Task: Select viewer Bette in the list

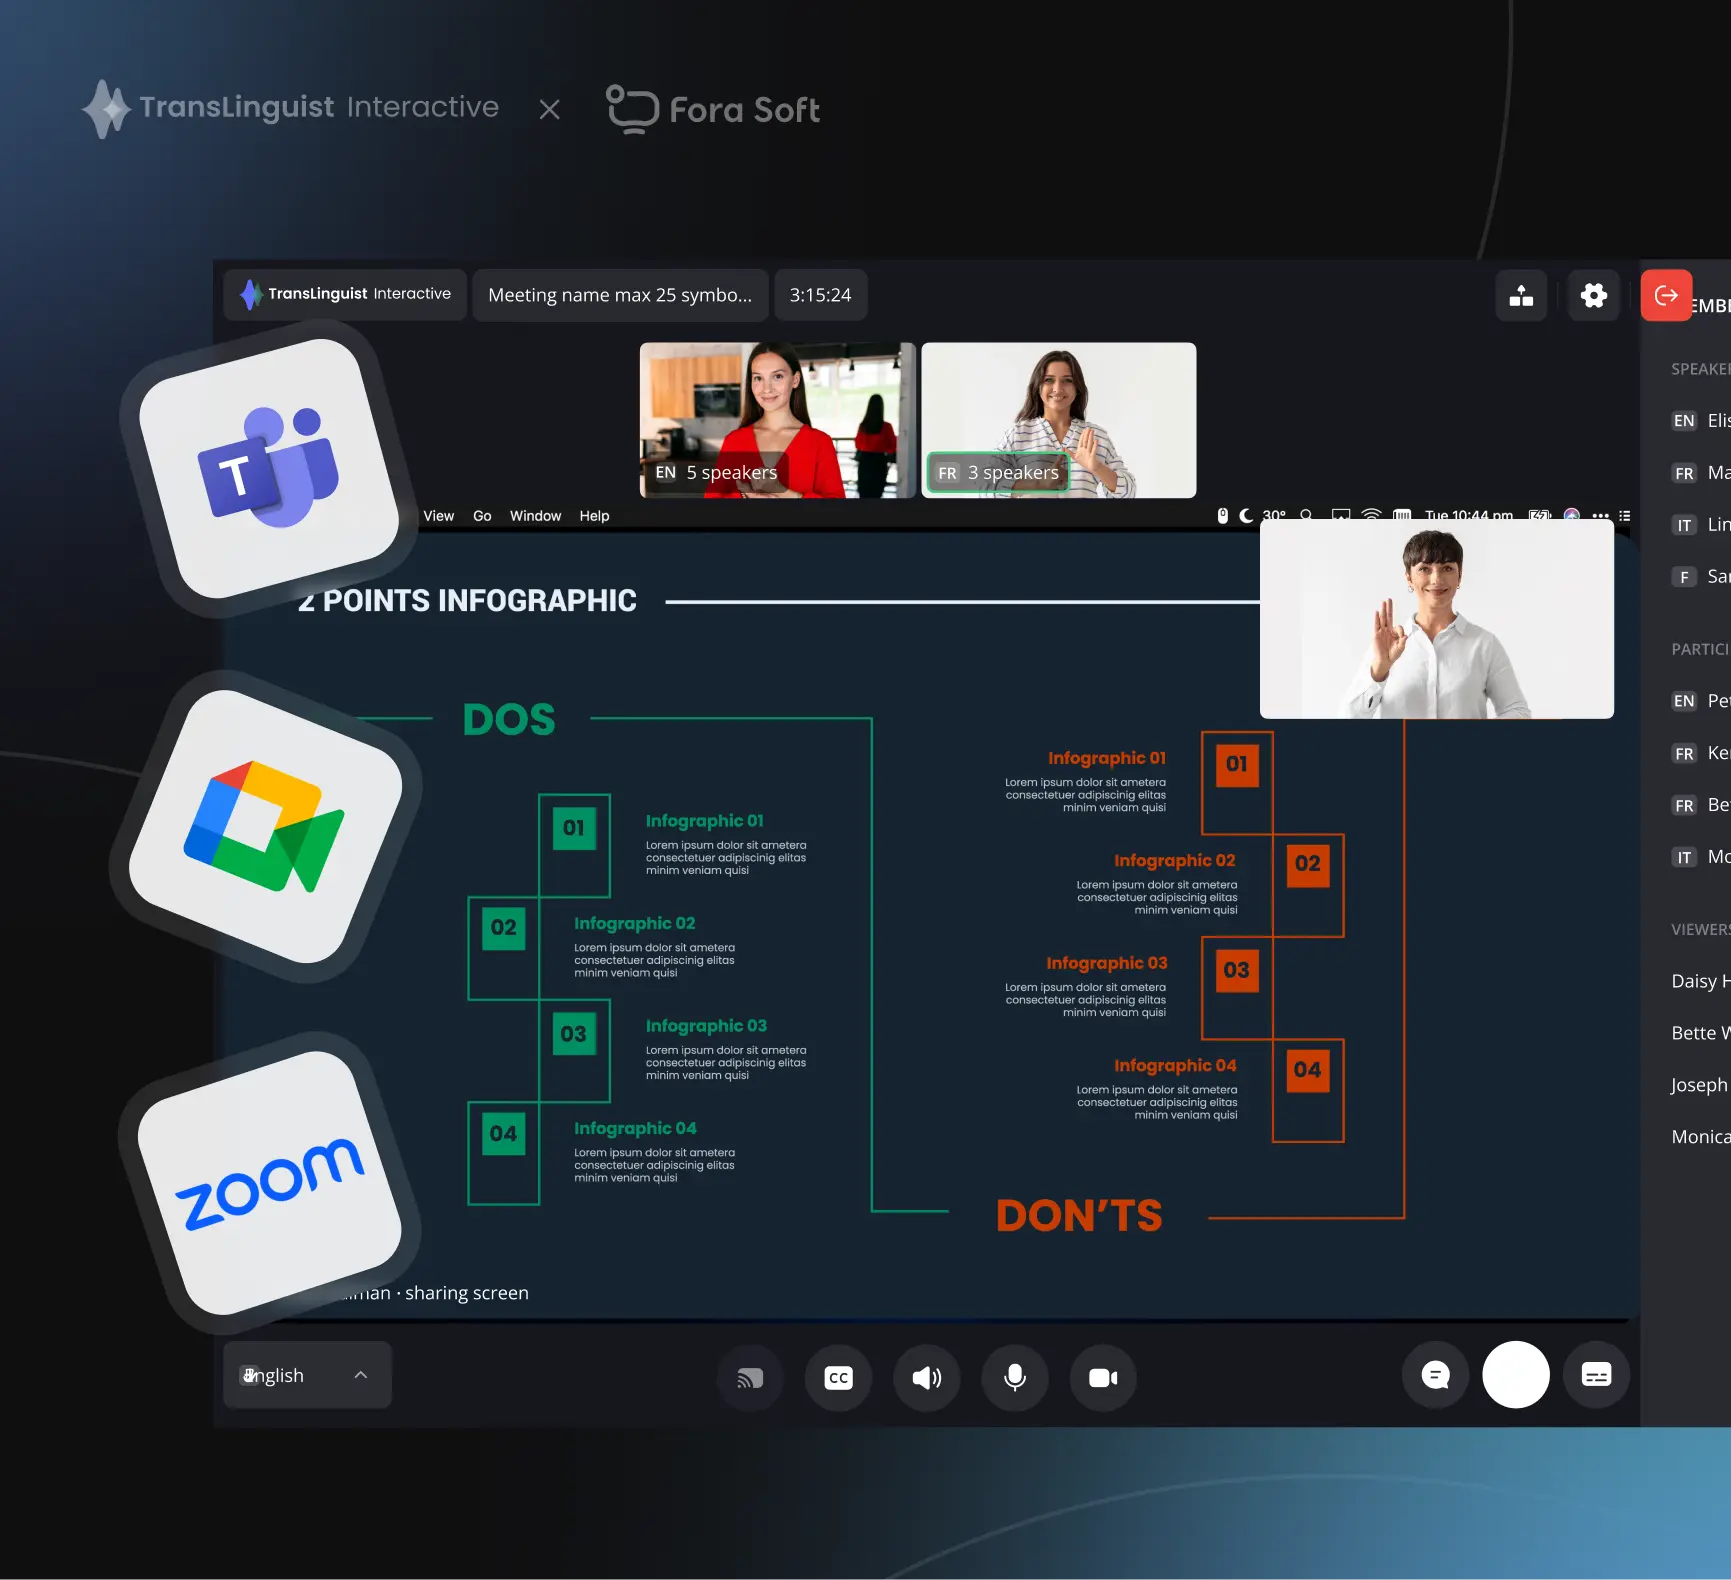Action: [x=1700, y=1033]
